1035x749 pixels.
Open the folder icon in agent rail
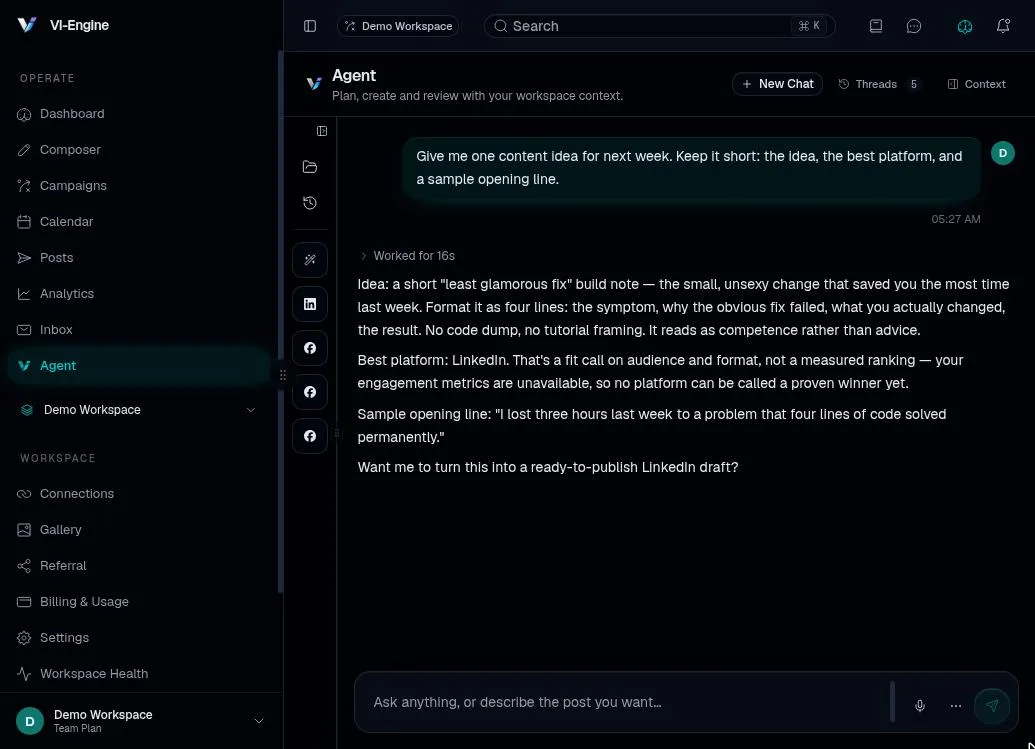click(x=310, y=166)
